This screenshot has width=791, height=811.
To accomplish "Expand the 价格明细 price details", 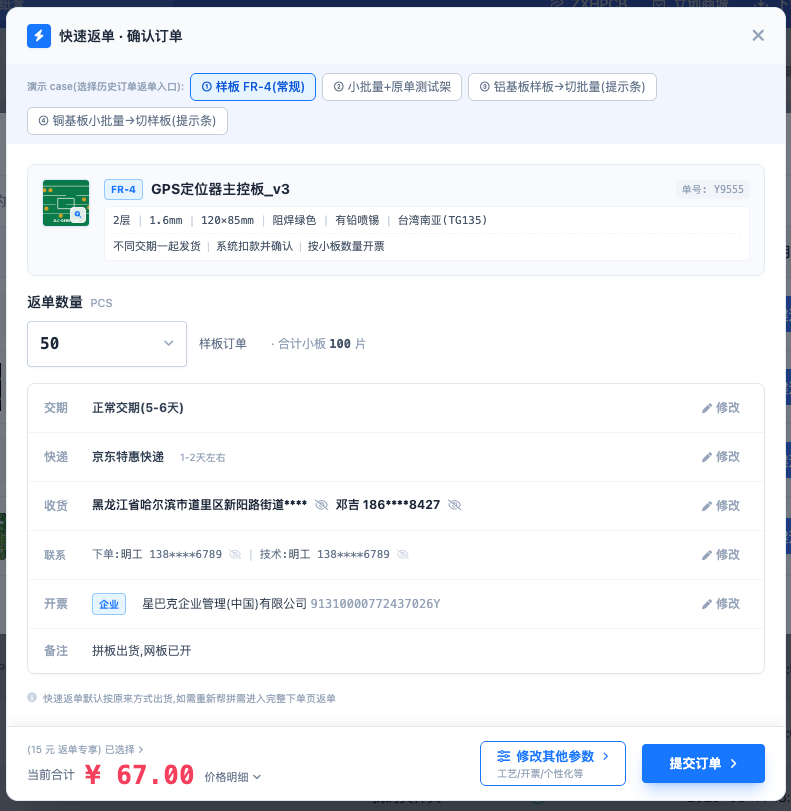I will coord(233,777).
